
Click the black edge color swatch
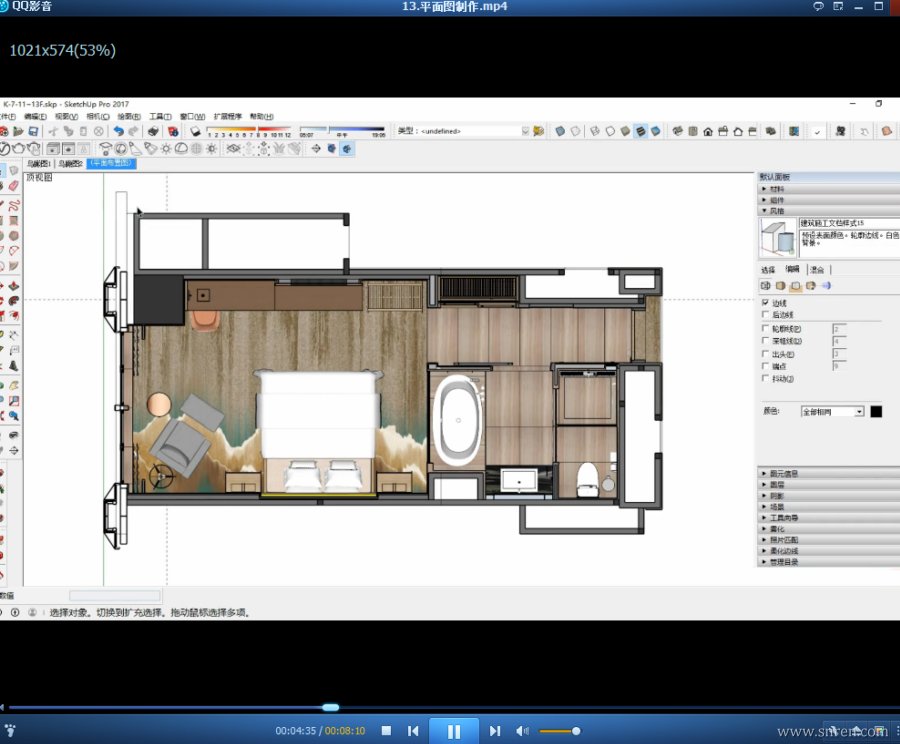[x=876, y=411]
